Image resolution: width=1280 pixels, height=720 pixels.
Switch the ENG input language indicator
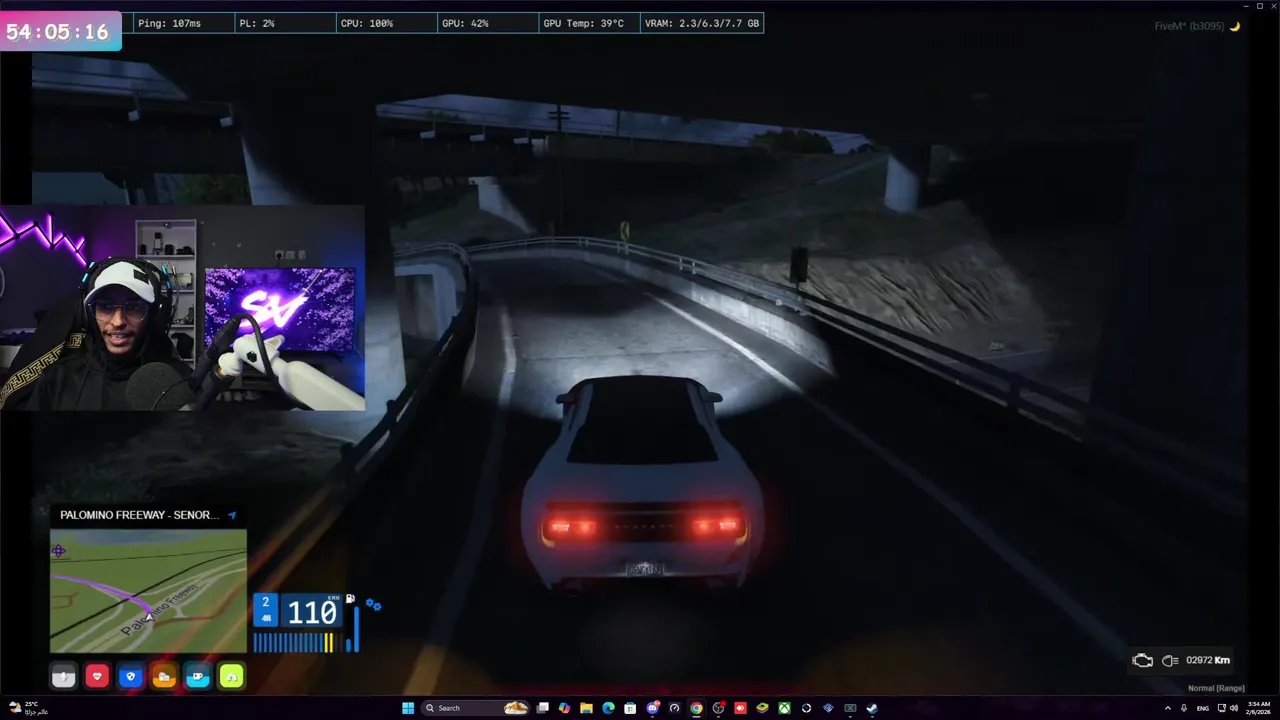1203,708
